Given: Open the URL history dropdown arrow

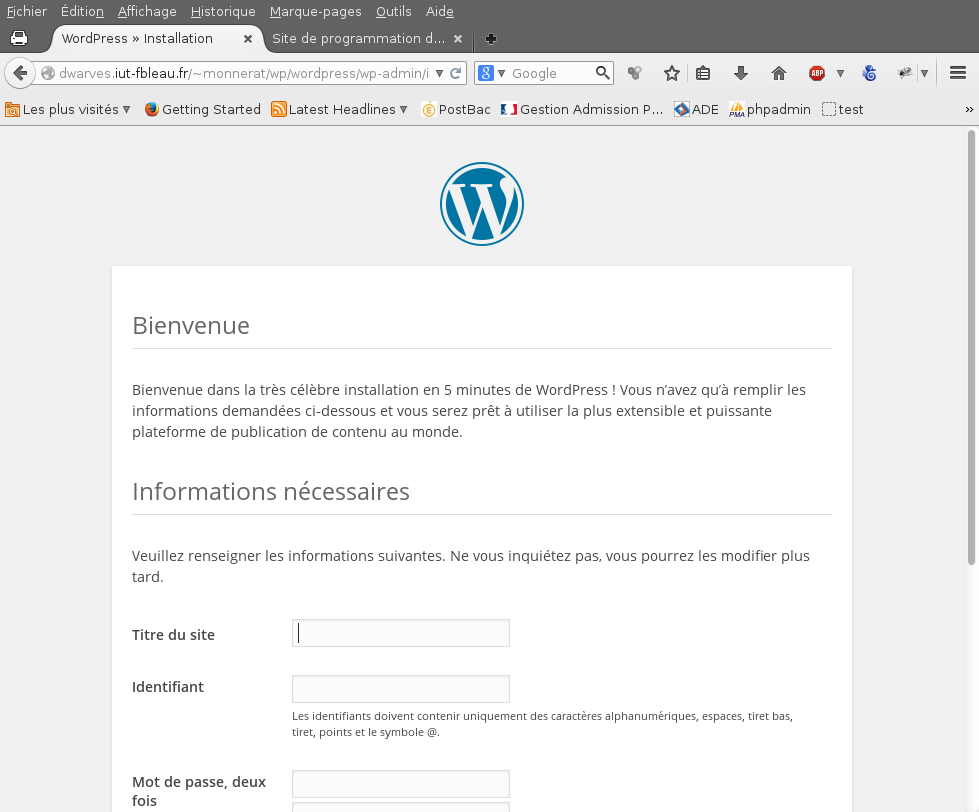Looking at the screenshot, I should [440, 73].
